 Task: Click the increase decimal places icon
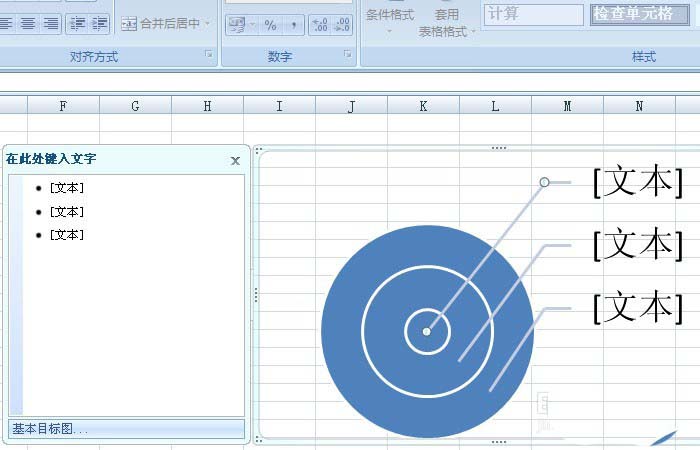tap(318, 24)
